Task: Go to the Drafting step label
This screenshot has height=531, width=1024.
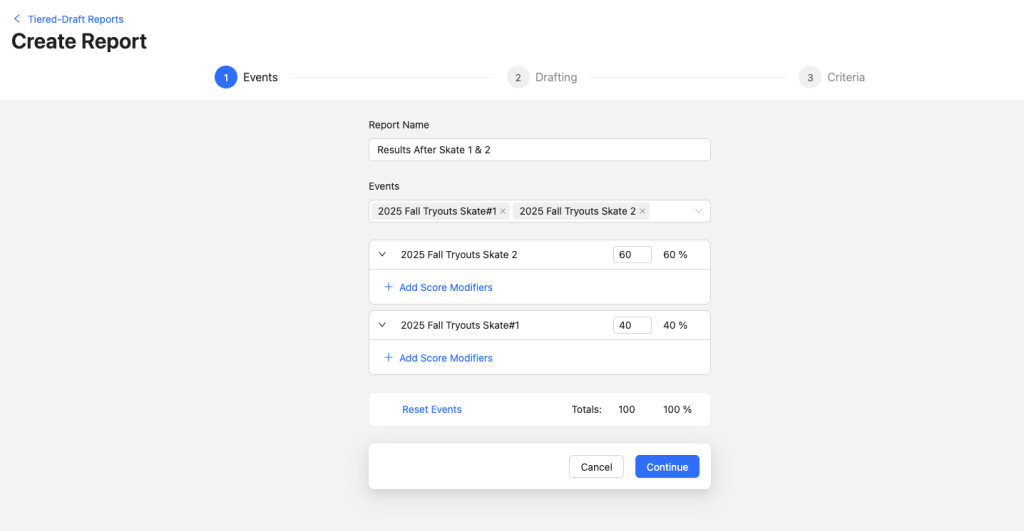Action: 556,77
